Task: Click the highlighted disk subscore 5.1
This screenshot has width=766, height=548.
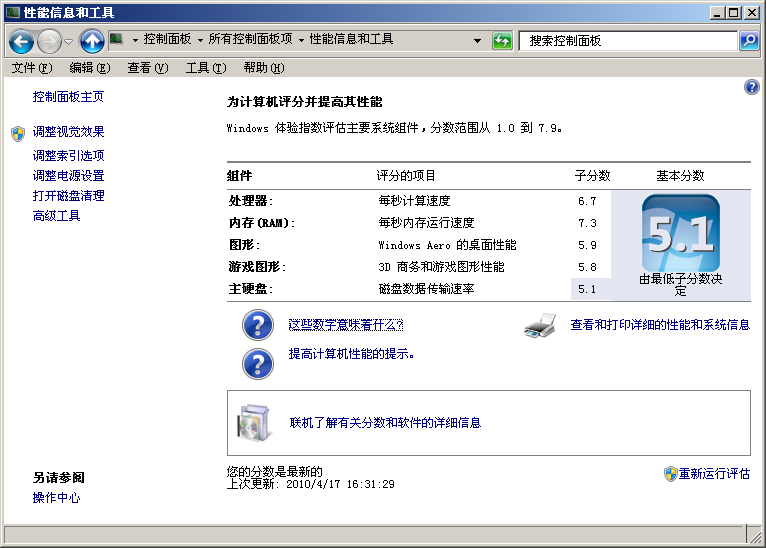Action: click(587, 289)
